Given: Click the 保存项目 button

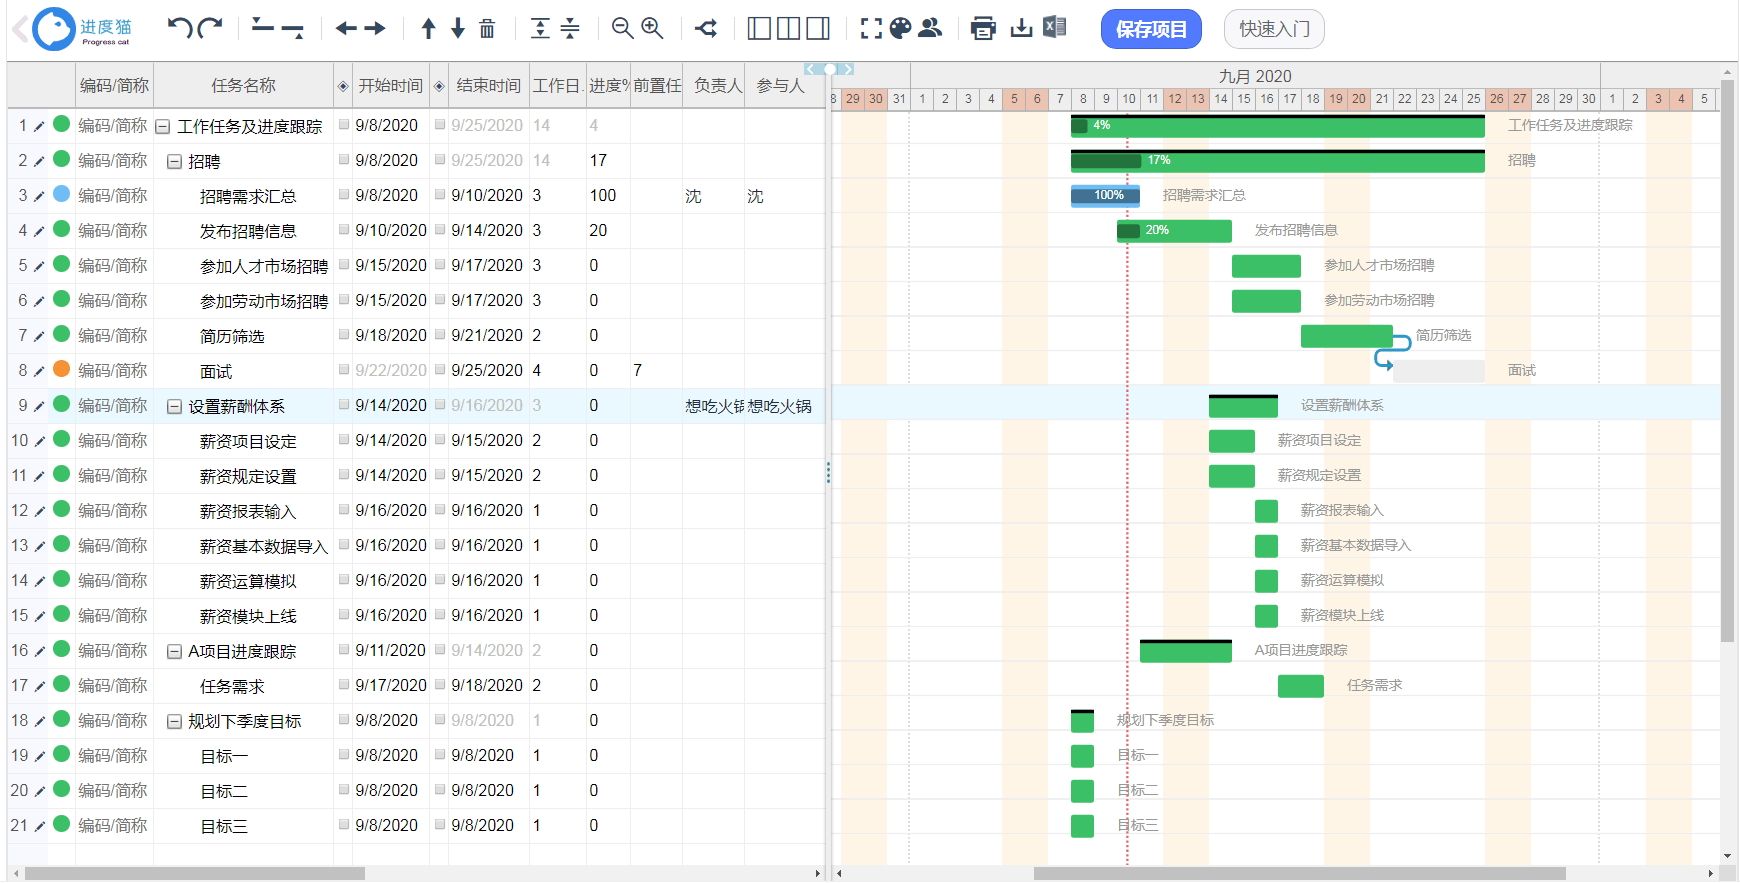Looking at the screenshot, I should (x=1151, y=29).
